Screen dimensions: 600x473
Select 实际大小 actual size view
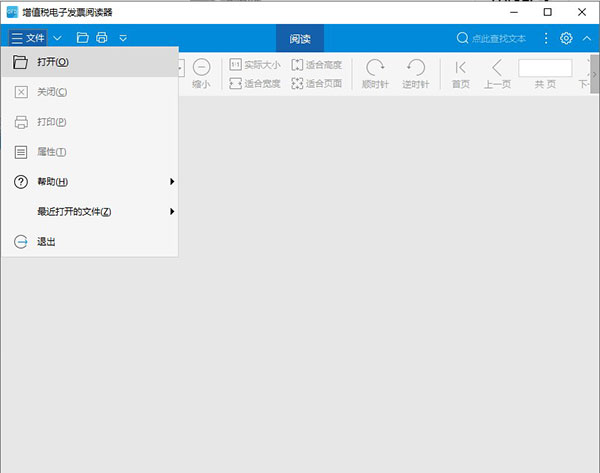tap(255, 65)
